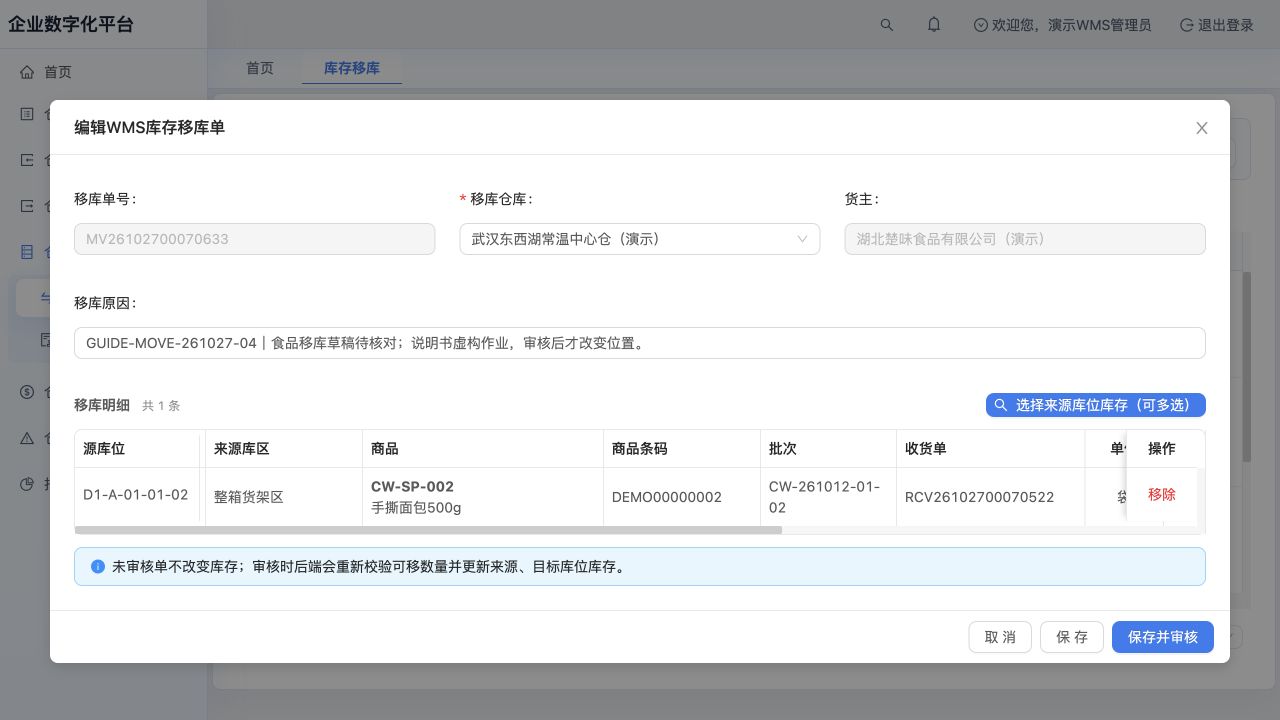Click the 取消 button
Image resolution: width=1280 pixels, height=720 pixels.
(x=1000, y=637)
